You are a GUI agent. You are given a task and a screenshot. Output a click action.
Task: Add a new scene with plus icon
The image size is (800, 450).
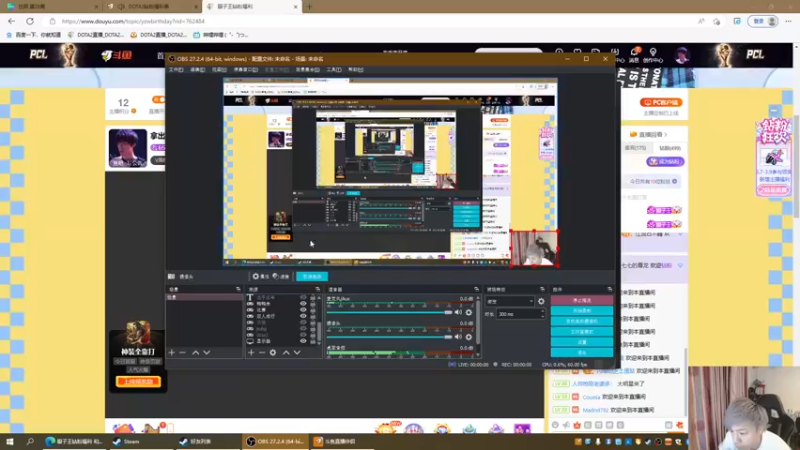171,353
